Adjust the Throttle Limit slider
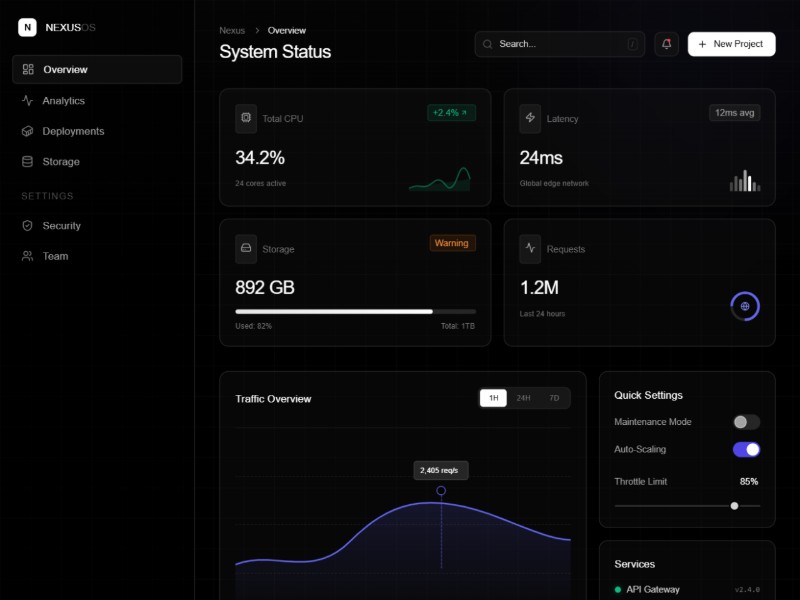The height and width of the screenshot is (600, 800). (x=735, y=505)
